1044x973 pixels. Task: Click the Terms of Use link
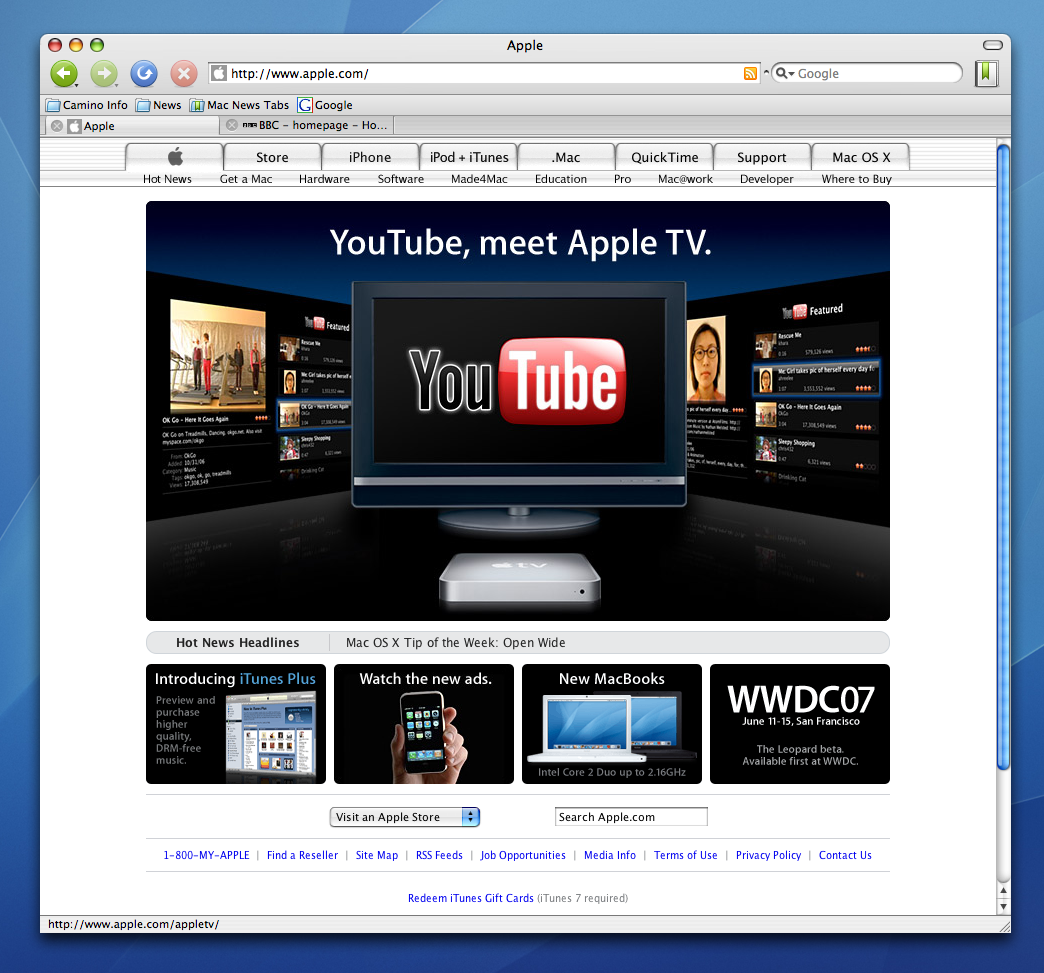pos(686,855)
